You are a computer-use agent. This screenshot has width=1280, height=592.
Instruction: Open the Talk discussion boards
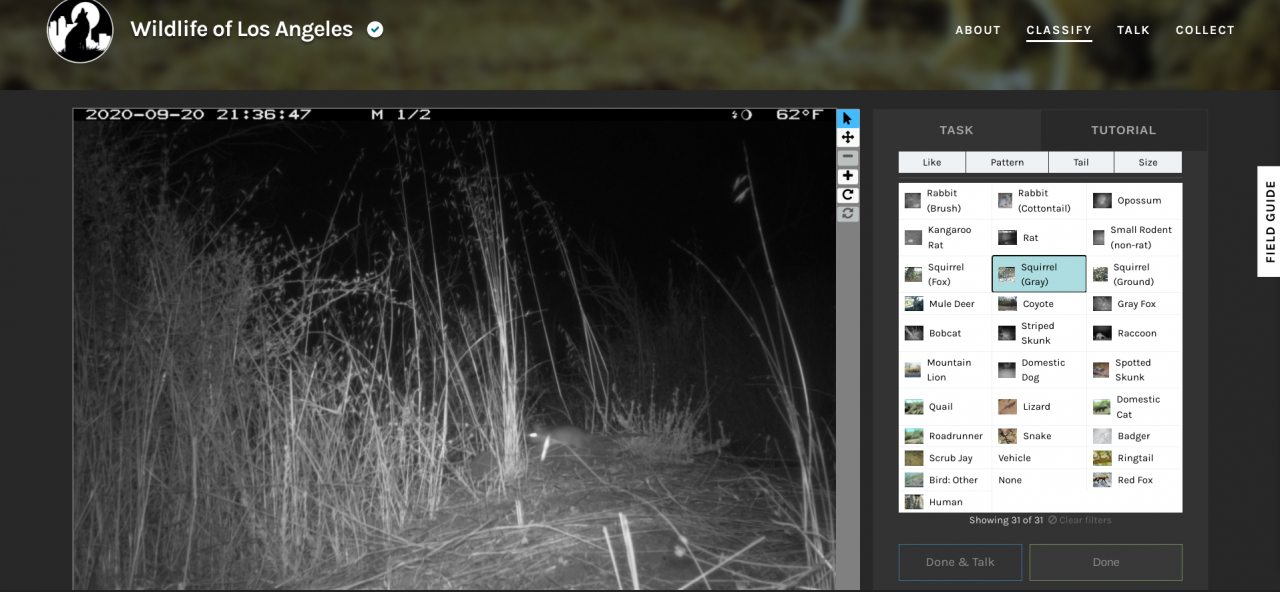coord(1133,30)
